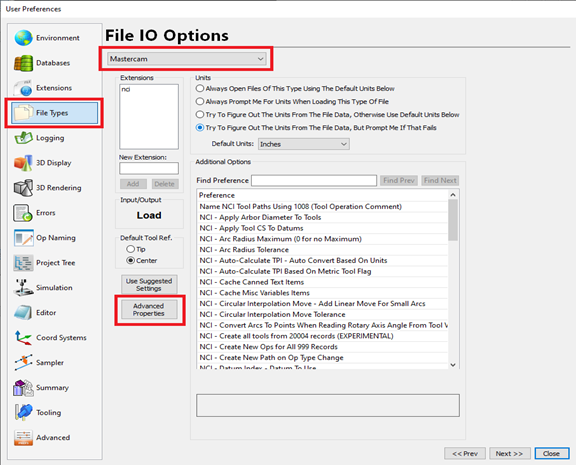576x465 pixels.
Task: Select 'Create all tools from 20004 records' preference
Action: (x=323, y=336)
